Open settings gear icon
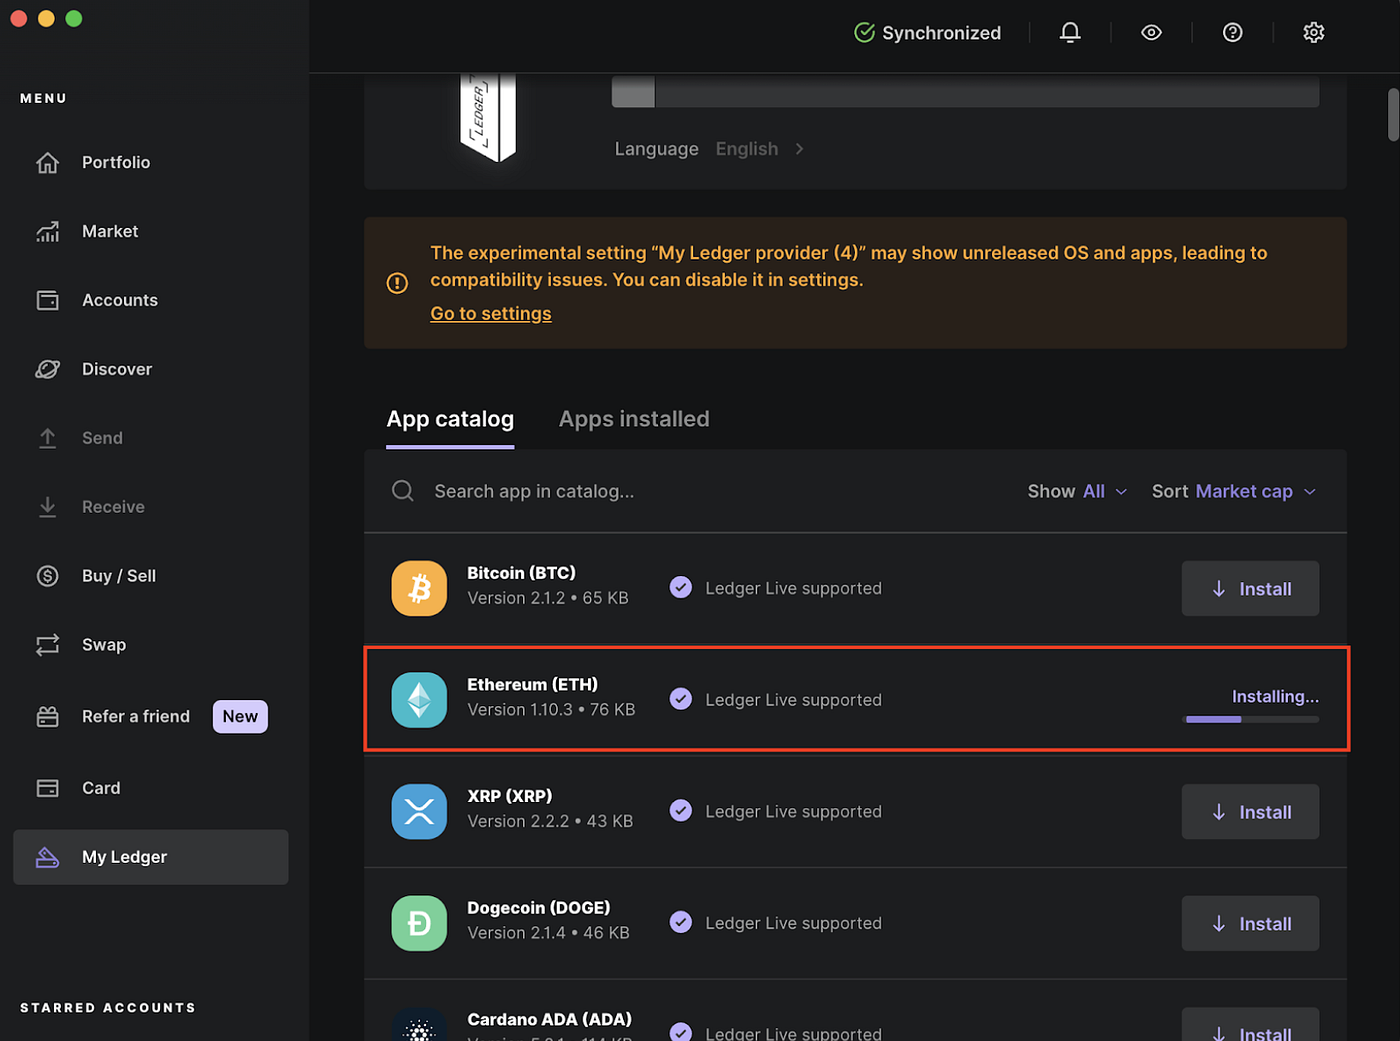 [x=1314, y=33]
